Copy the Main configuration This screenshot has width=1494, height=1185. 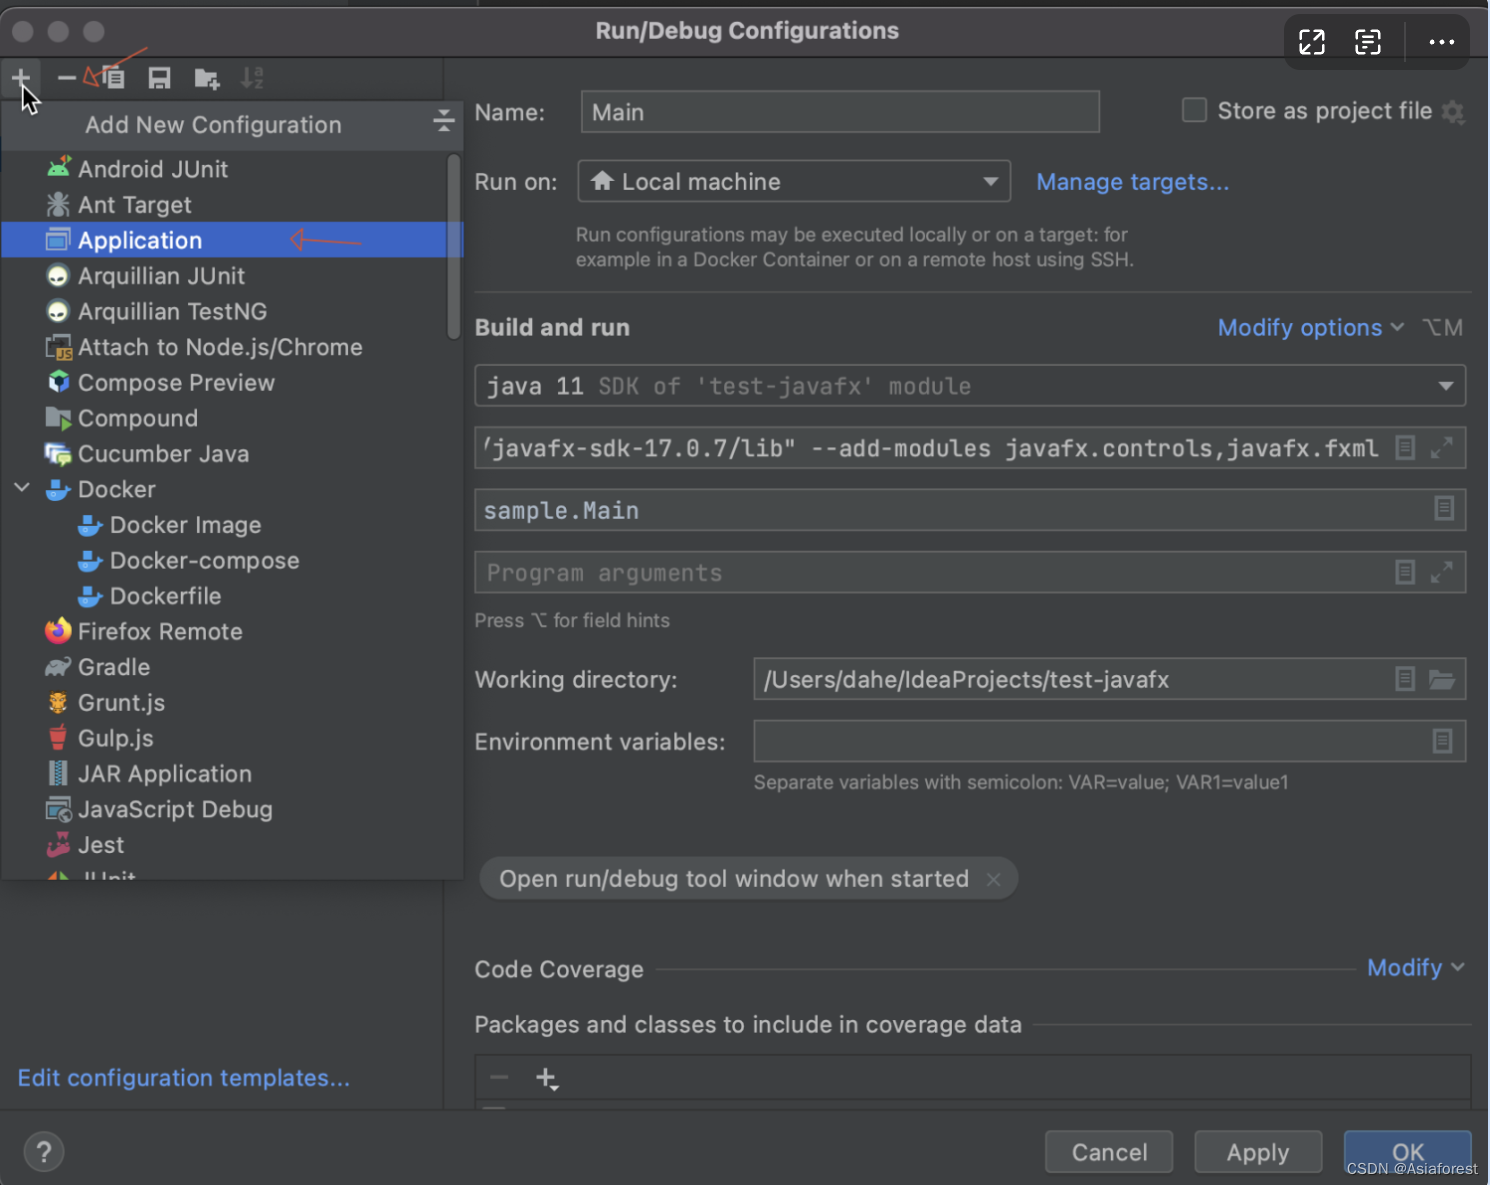(113, 77)
